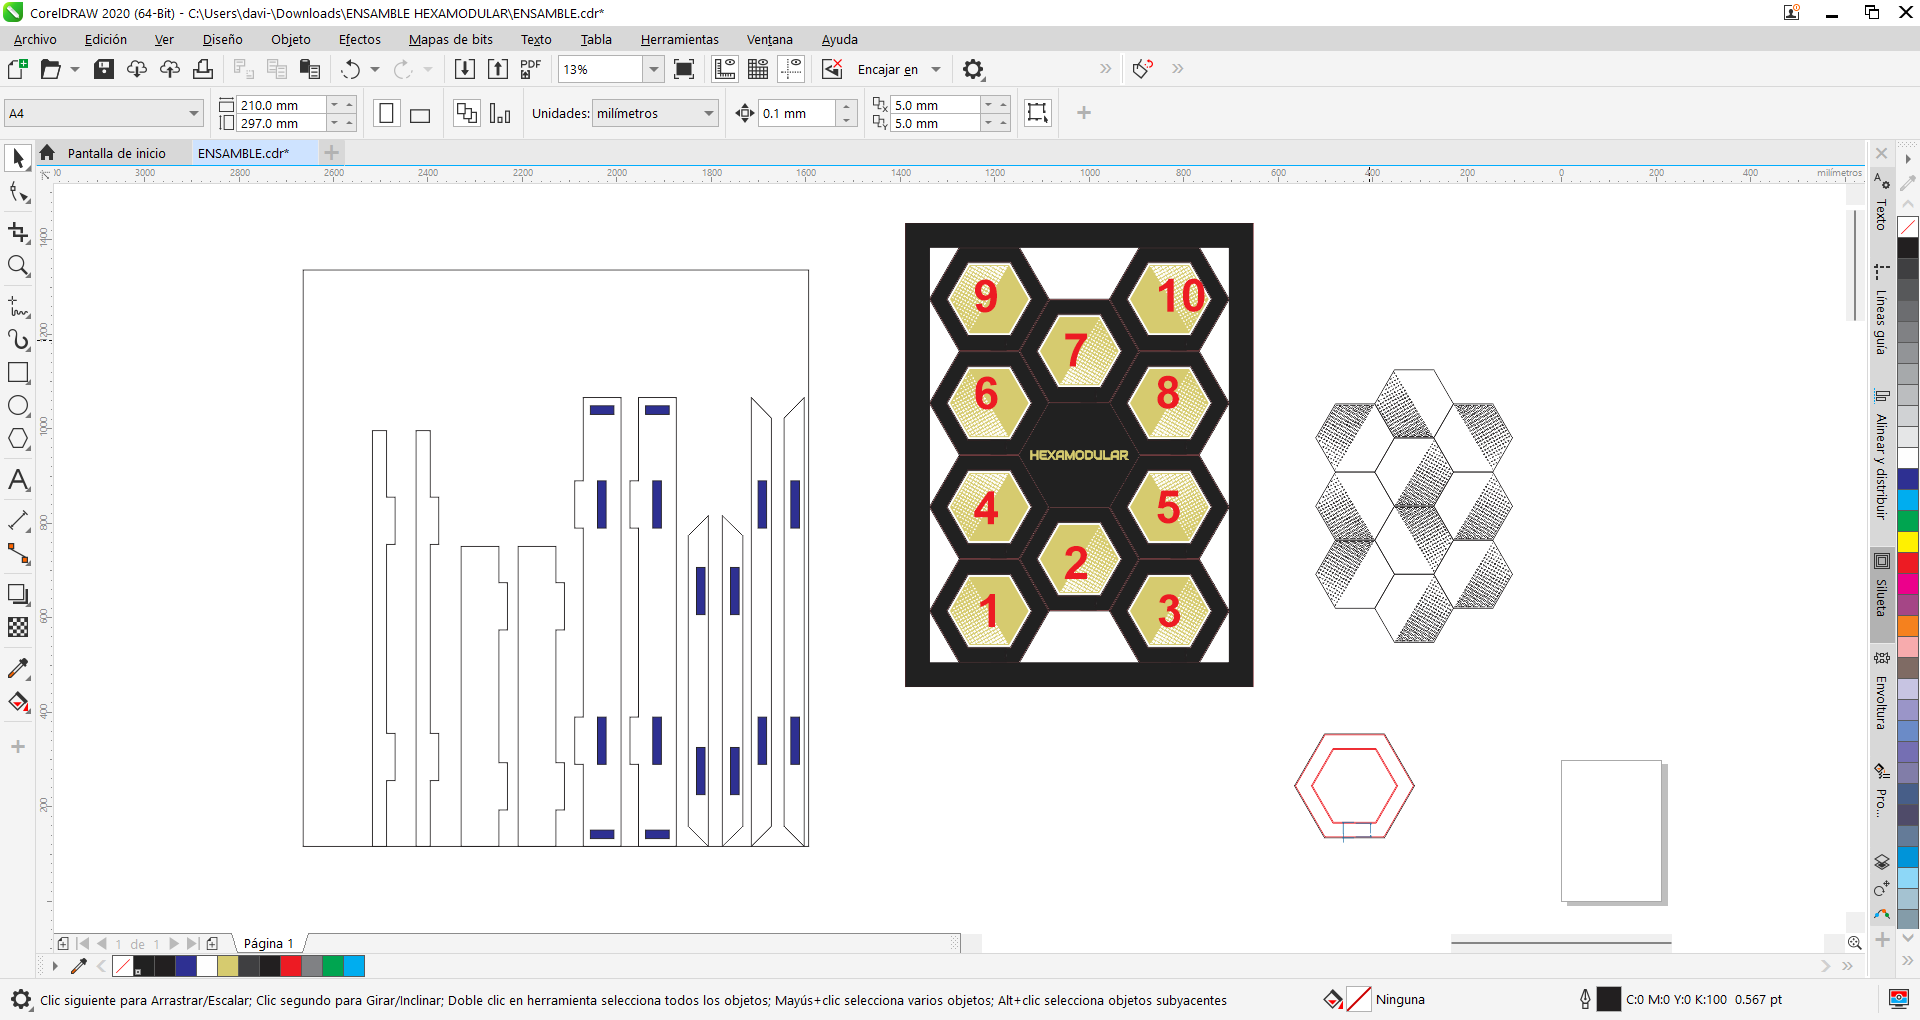Select the Crop tool
The height and width of the screenshot is (1020, 1920).
coord(18,232)
